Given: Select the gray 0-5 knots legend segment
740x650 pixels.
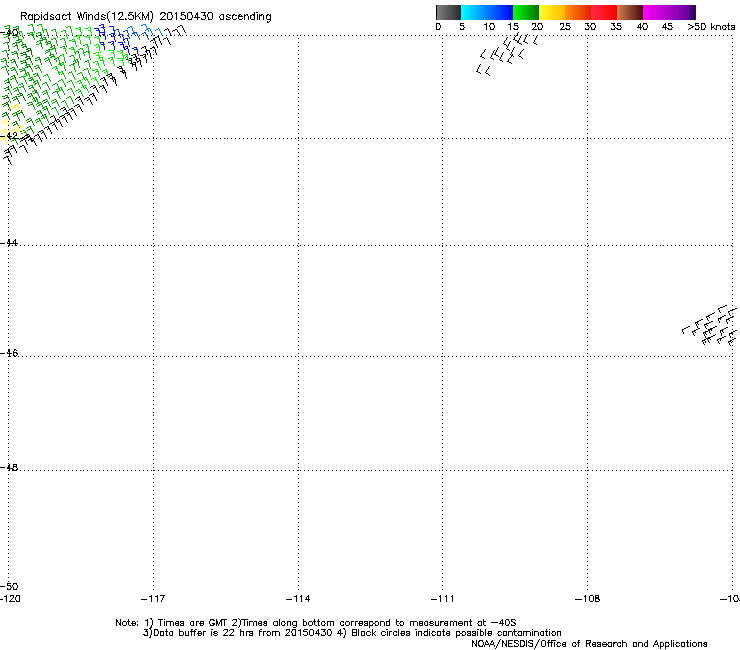Looking at the screenshot, I should (x=448, y=12).
